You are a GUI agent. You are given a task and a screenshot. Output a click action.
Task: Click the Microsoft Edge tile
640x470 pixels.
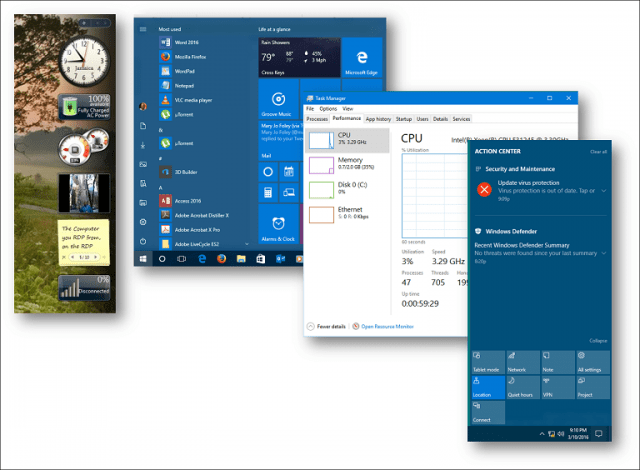(362, 58)
